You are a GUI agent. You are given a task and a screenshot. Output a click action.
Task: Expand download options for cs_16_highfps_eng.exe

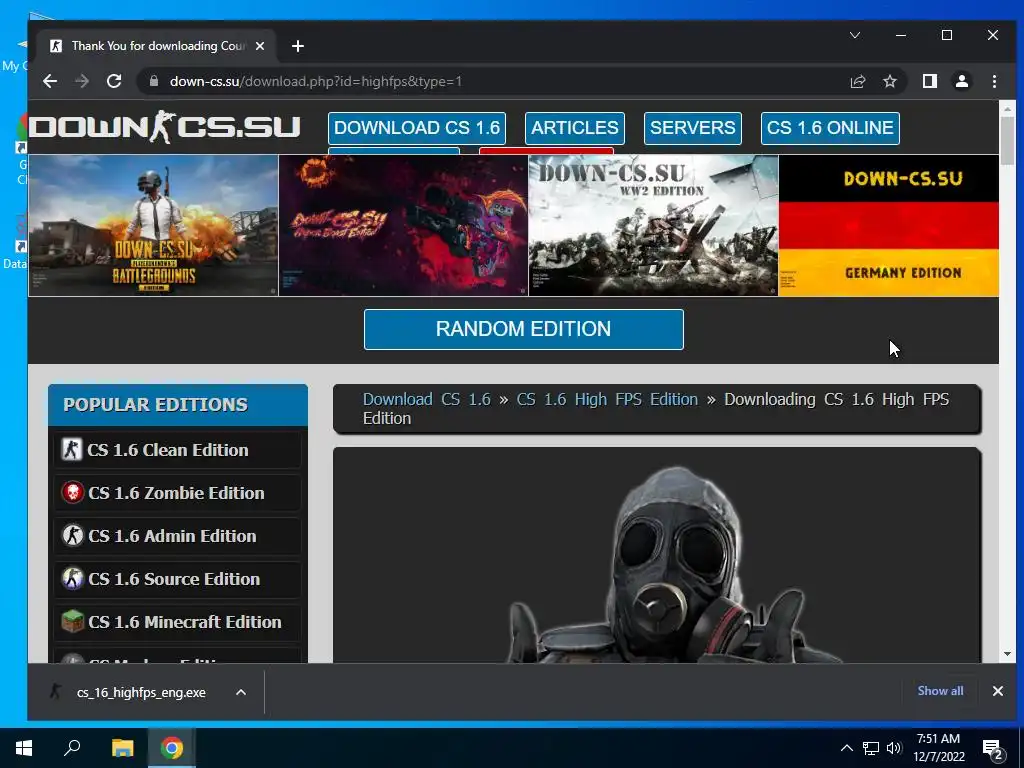click(241, 692)
